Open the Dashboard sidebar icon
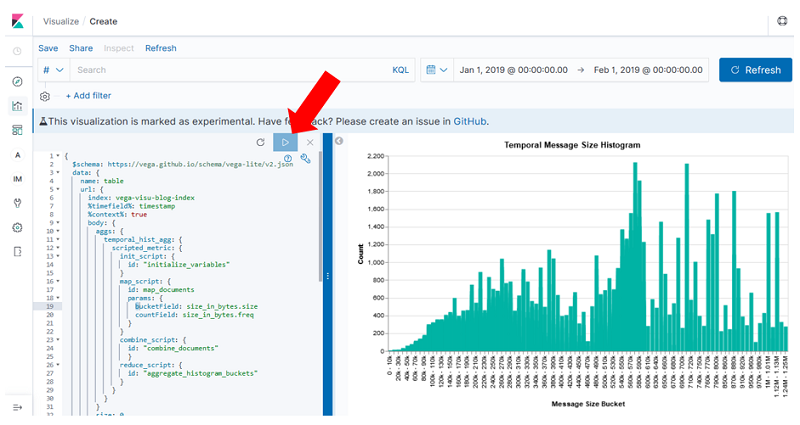This screenshot has width=800, height=425. tap(17, 130)
